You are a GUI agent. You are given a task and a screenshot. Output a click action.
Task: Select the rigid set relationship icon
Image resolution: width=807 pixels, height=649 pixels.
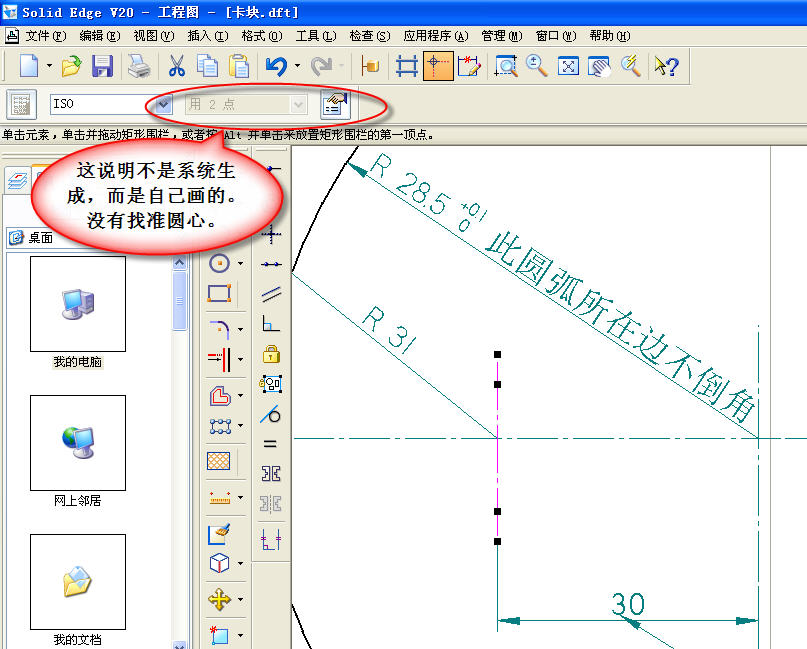(271, 384)
